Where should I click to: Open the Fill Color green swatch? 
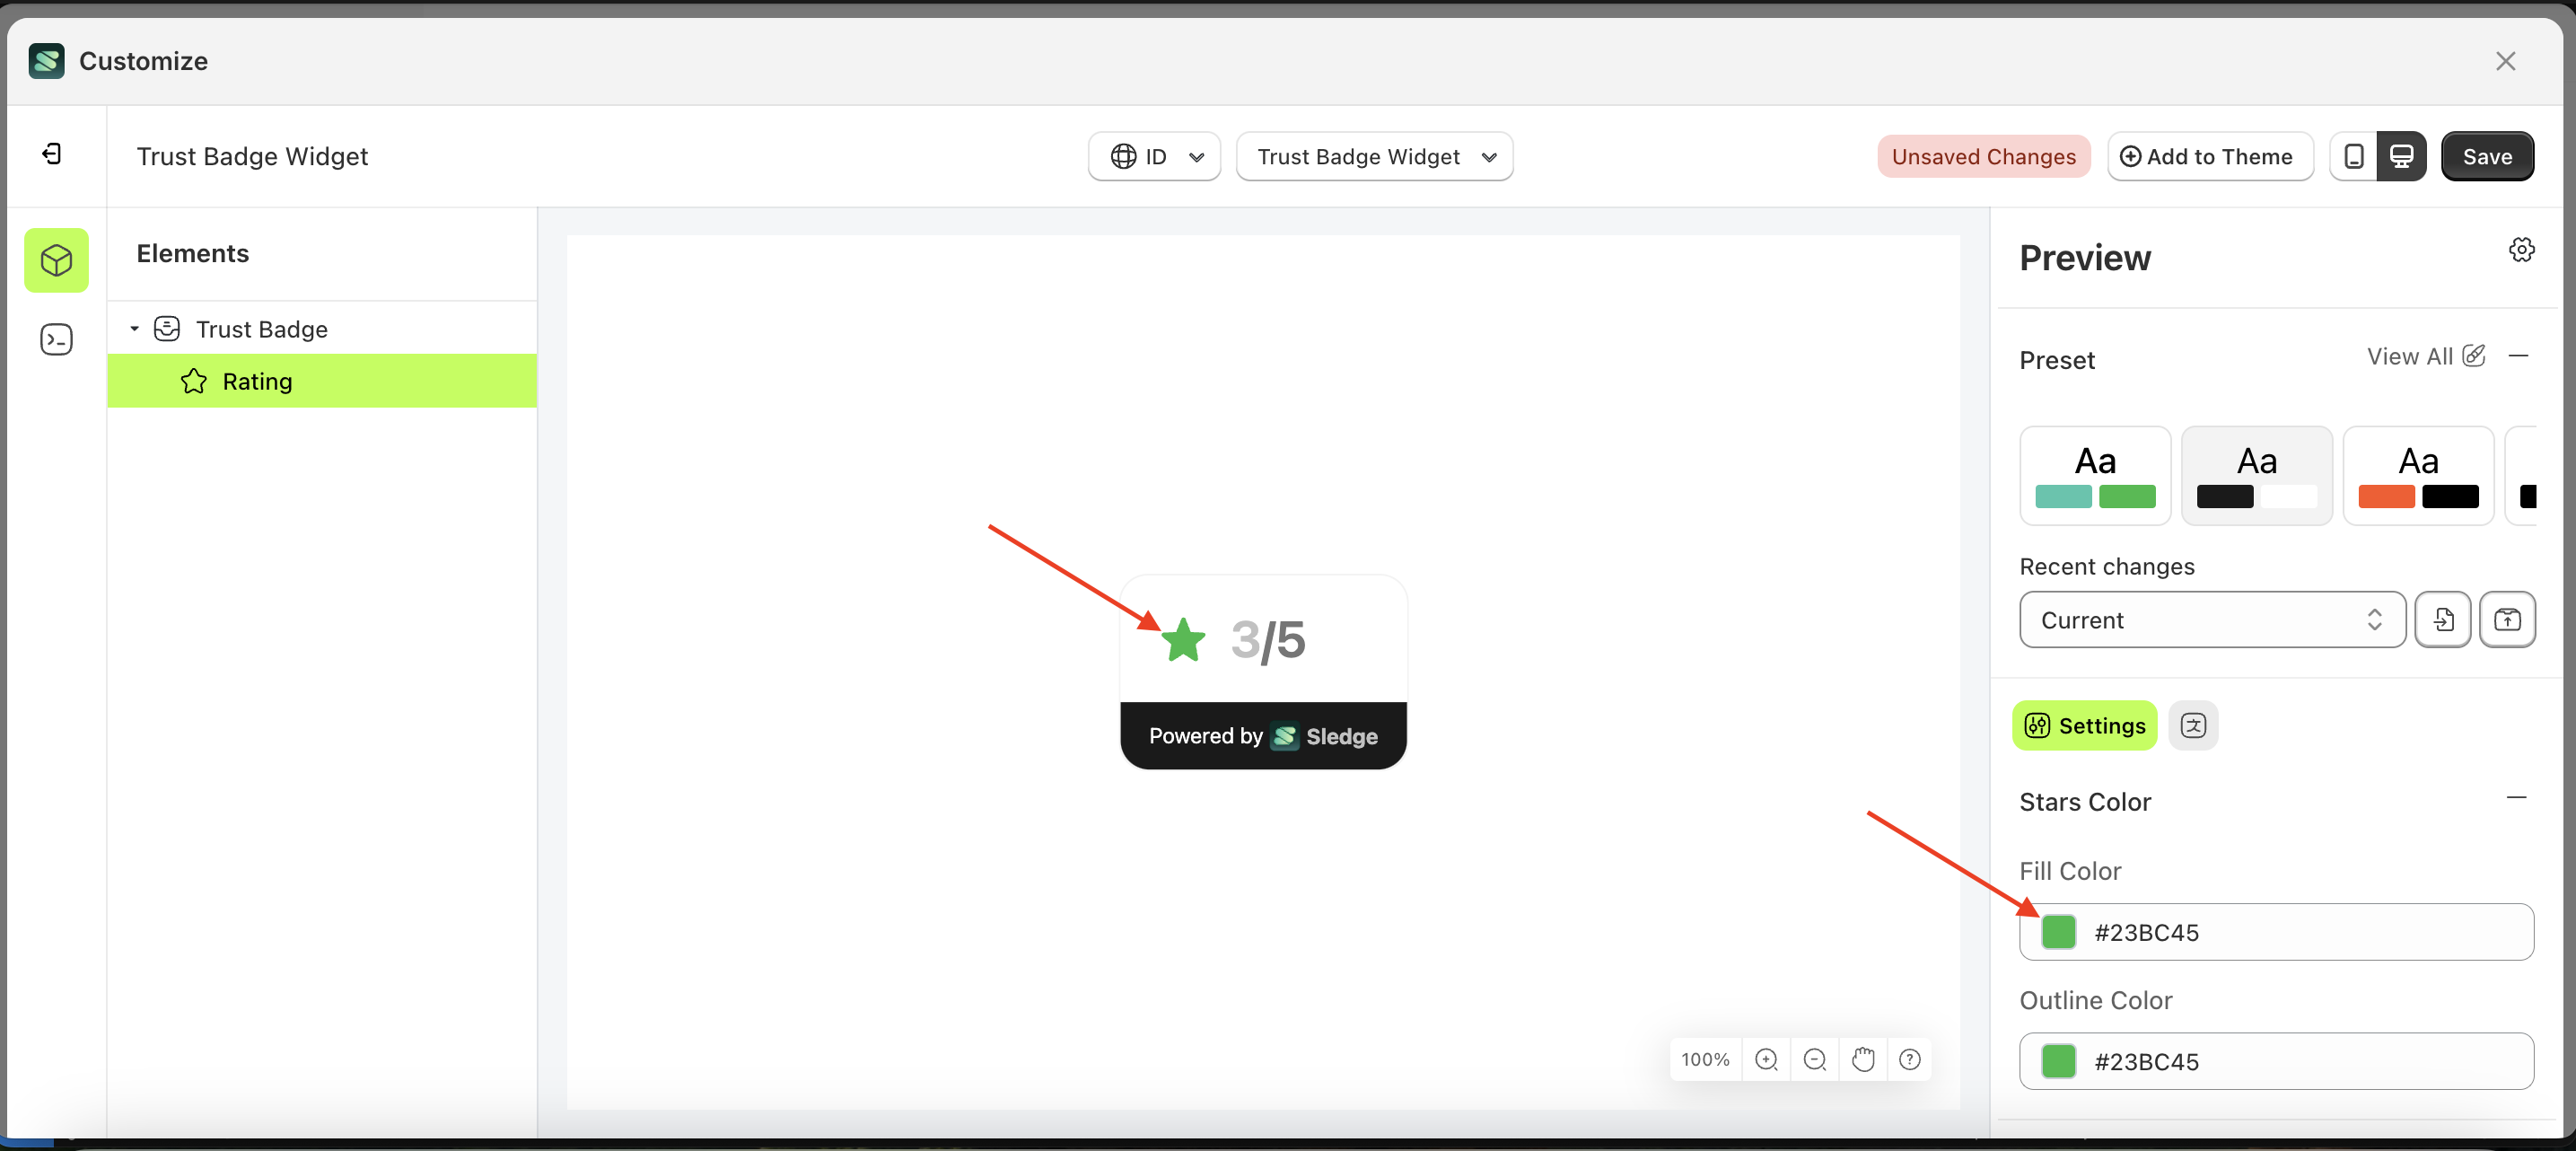2059,932
